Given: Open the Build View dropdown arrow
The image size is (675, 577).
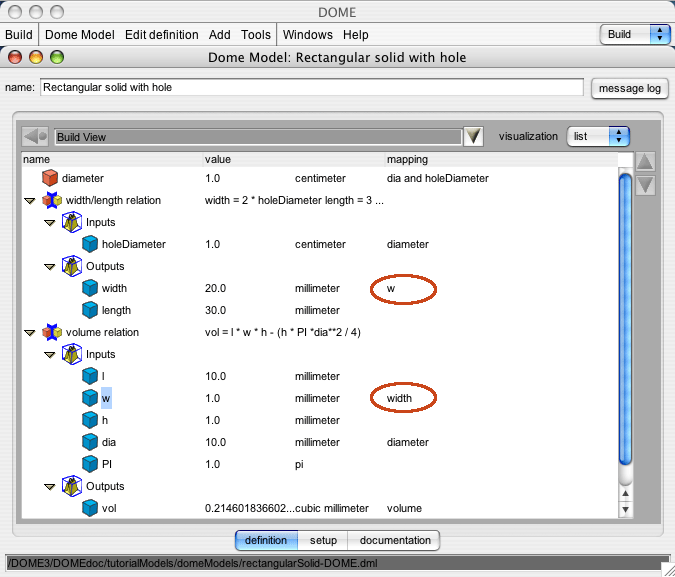Looking at the screenshot, I should coord(473,136).
